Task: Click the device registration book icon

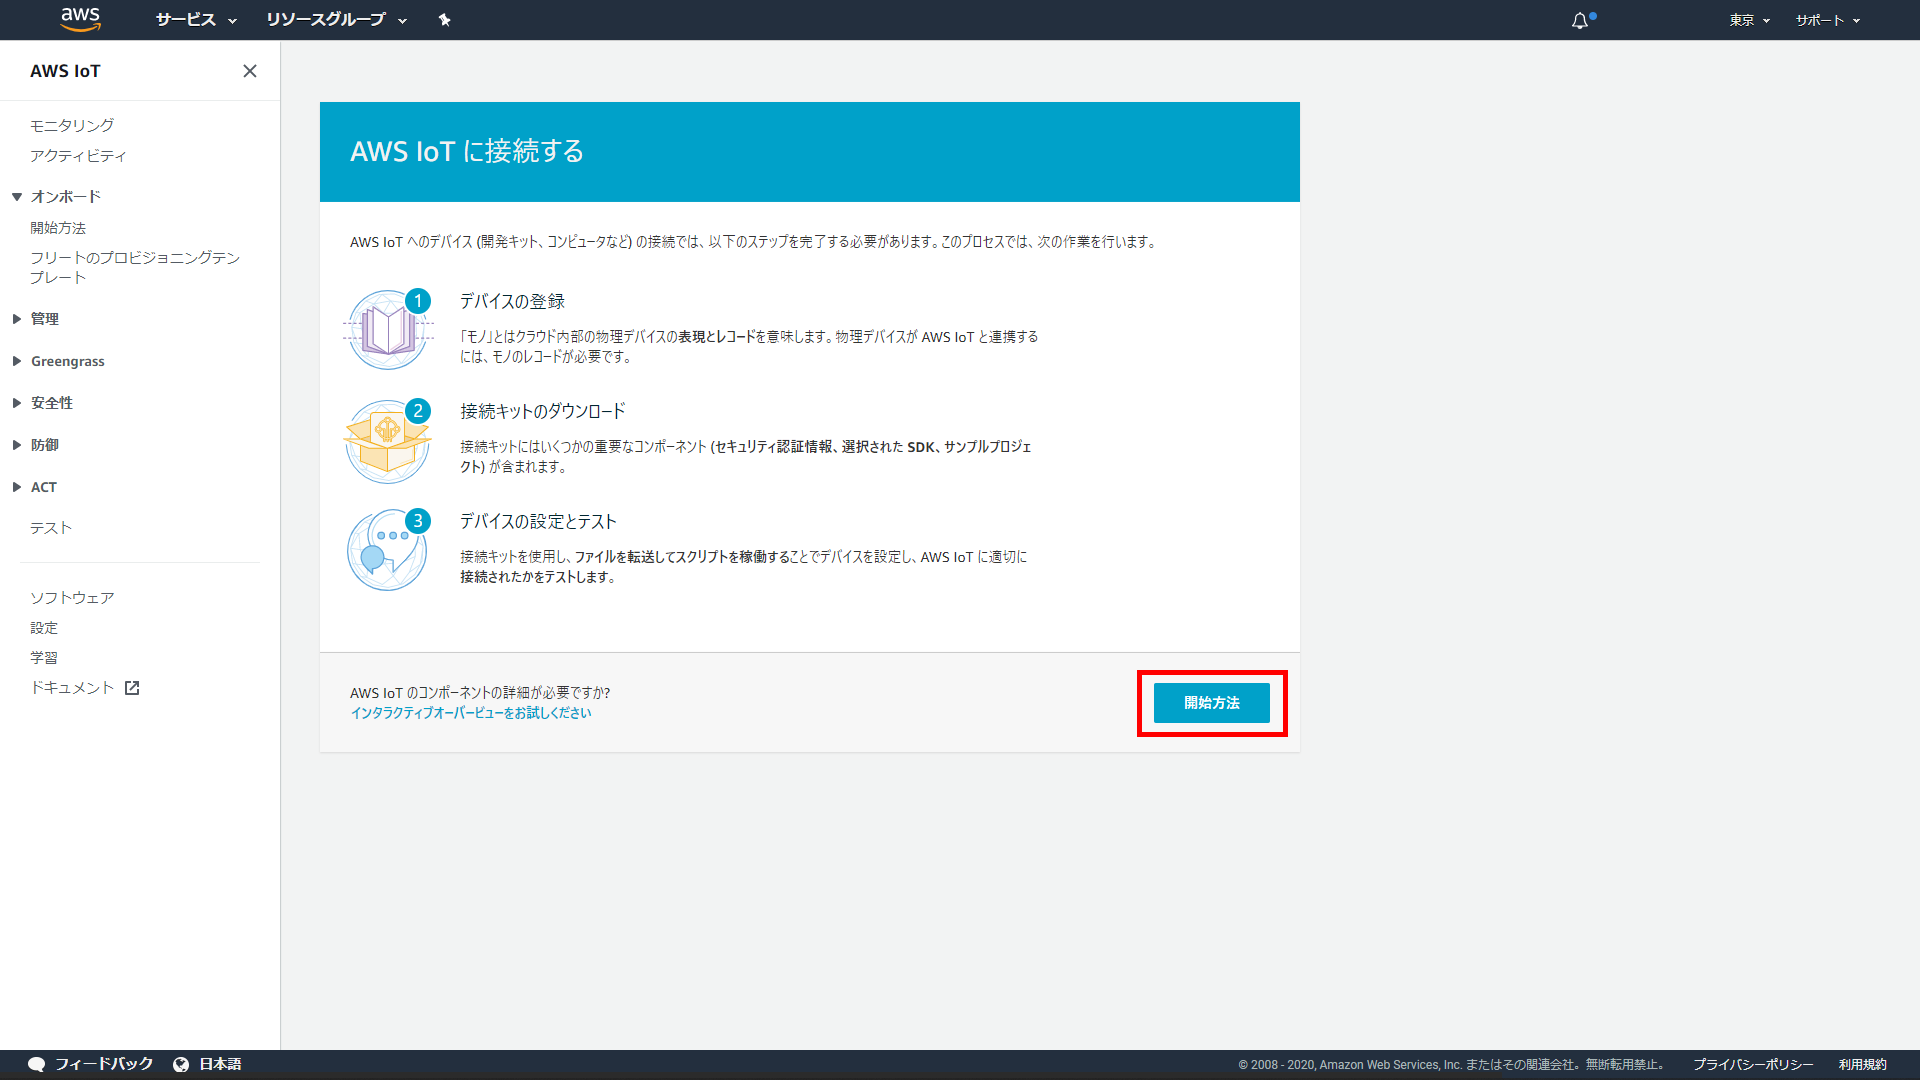Action: [x=388, y=331]
